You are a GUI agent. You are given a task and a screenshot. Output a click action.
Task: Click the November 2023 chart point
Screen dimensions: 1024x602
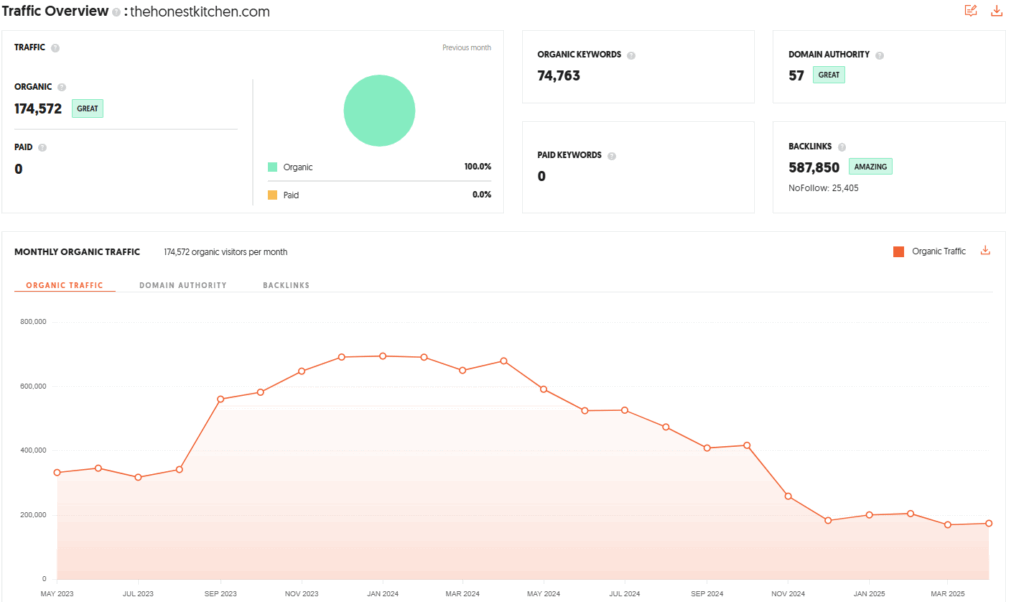click(302, 372)
